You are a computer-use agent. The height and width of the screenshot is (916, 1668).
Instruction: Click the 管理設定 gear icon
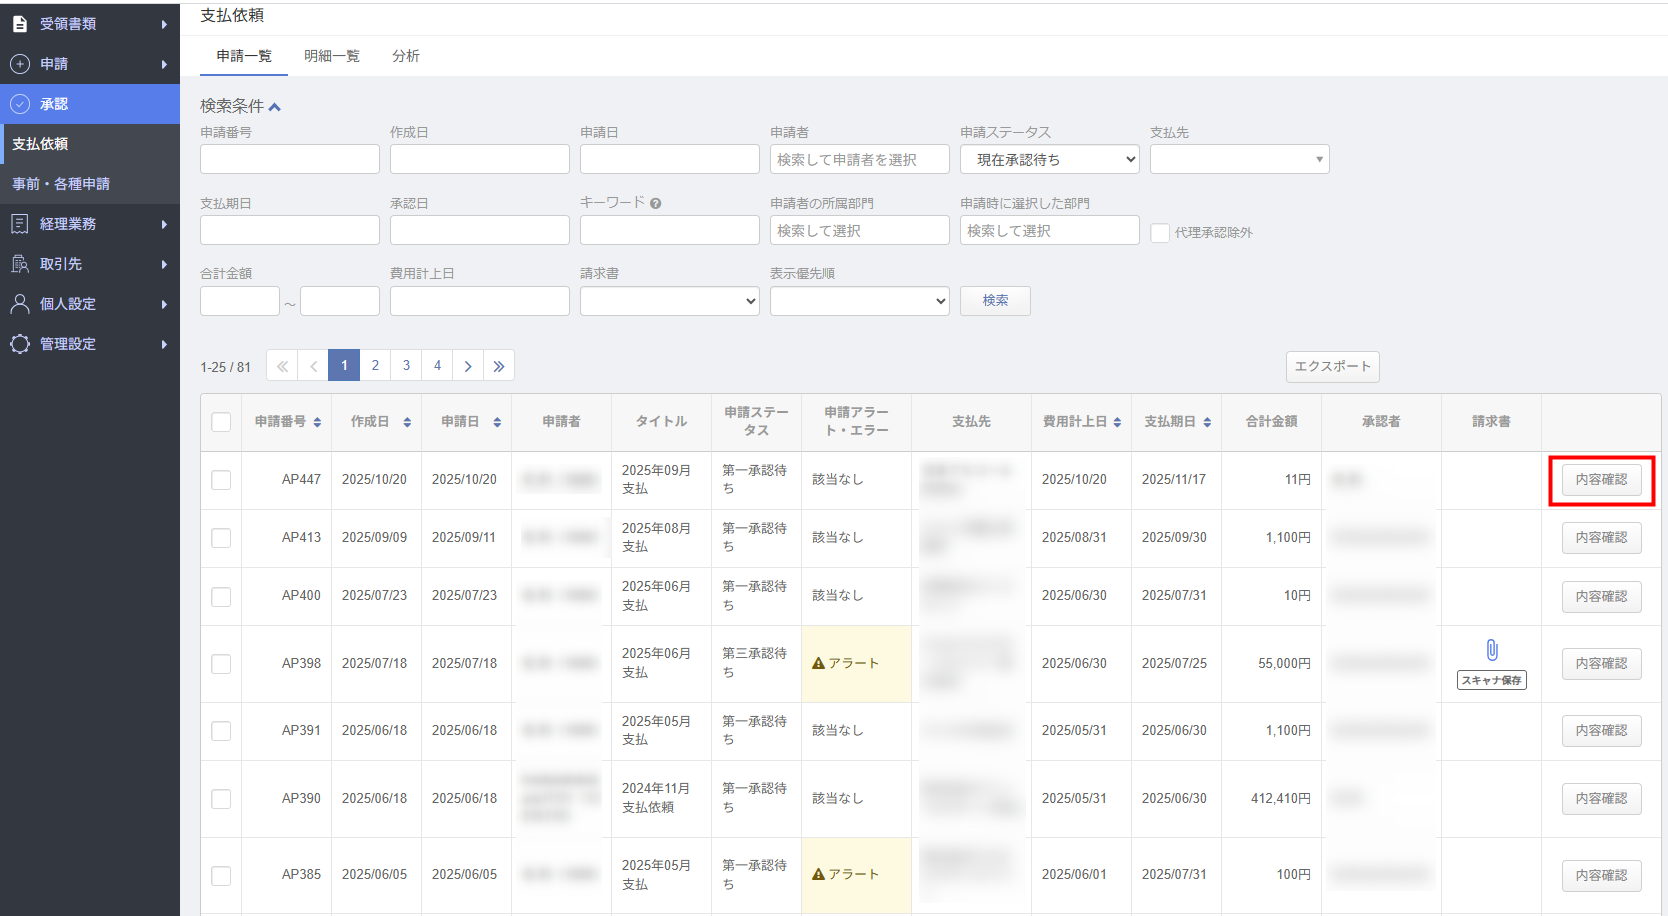coord(20,344)
